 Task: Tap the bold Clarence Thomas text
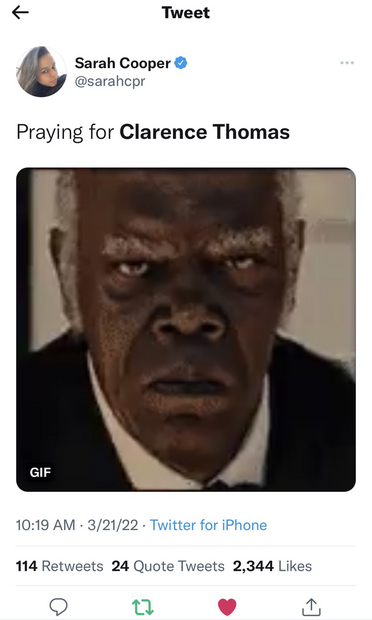(204, 132)
